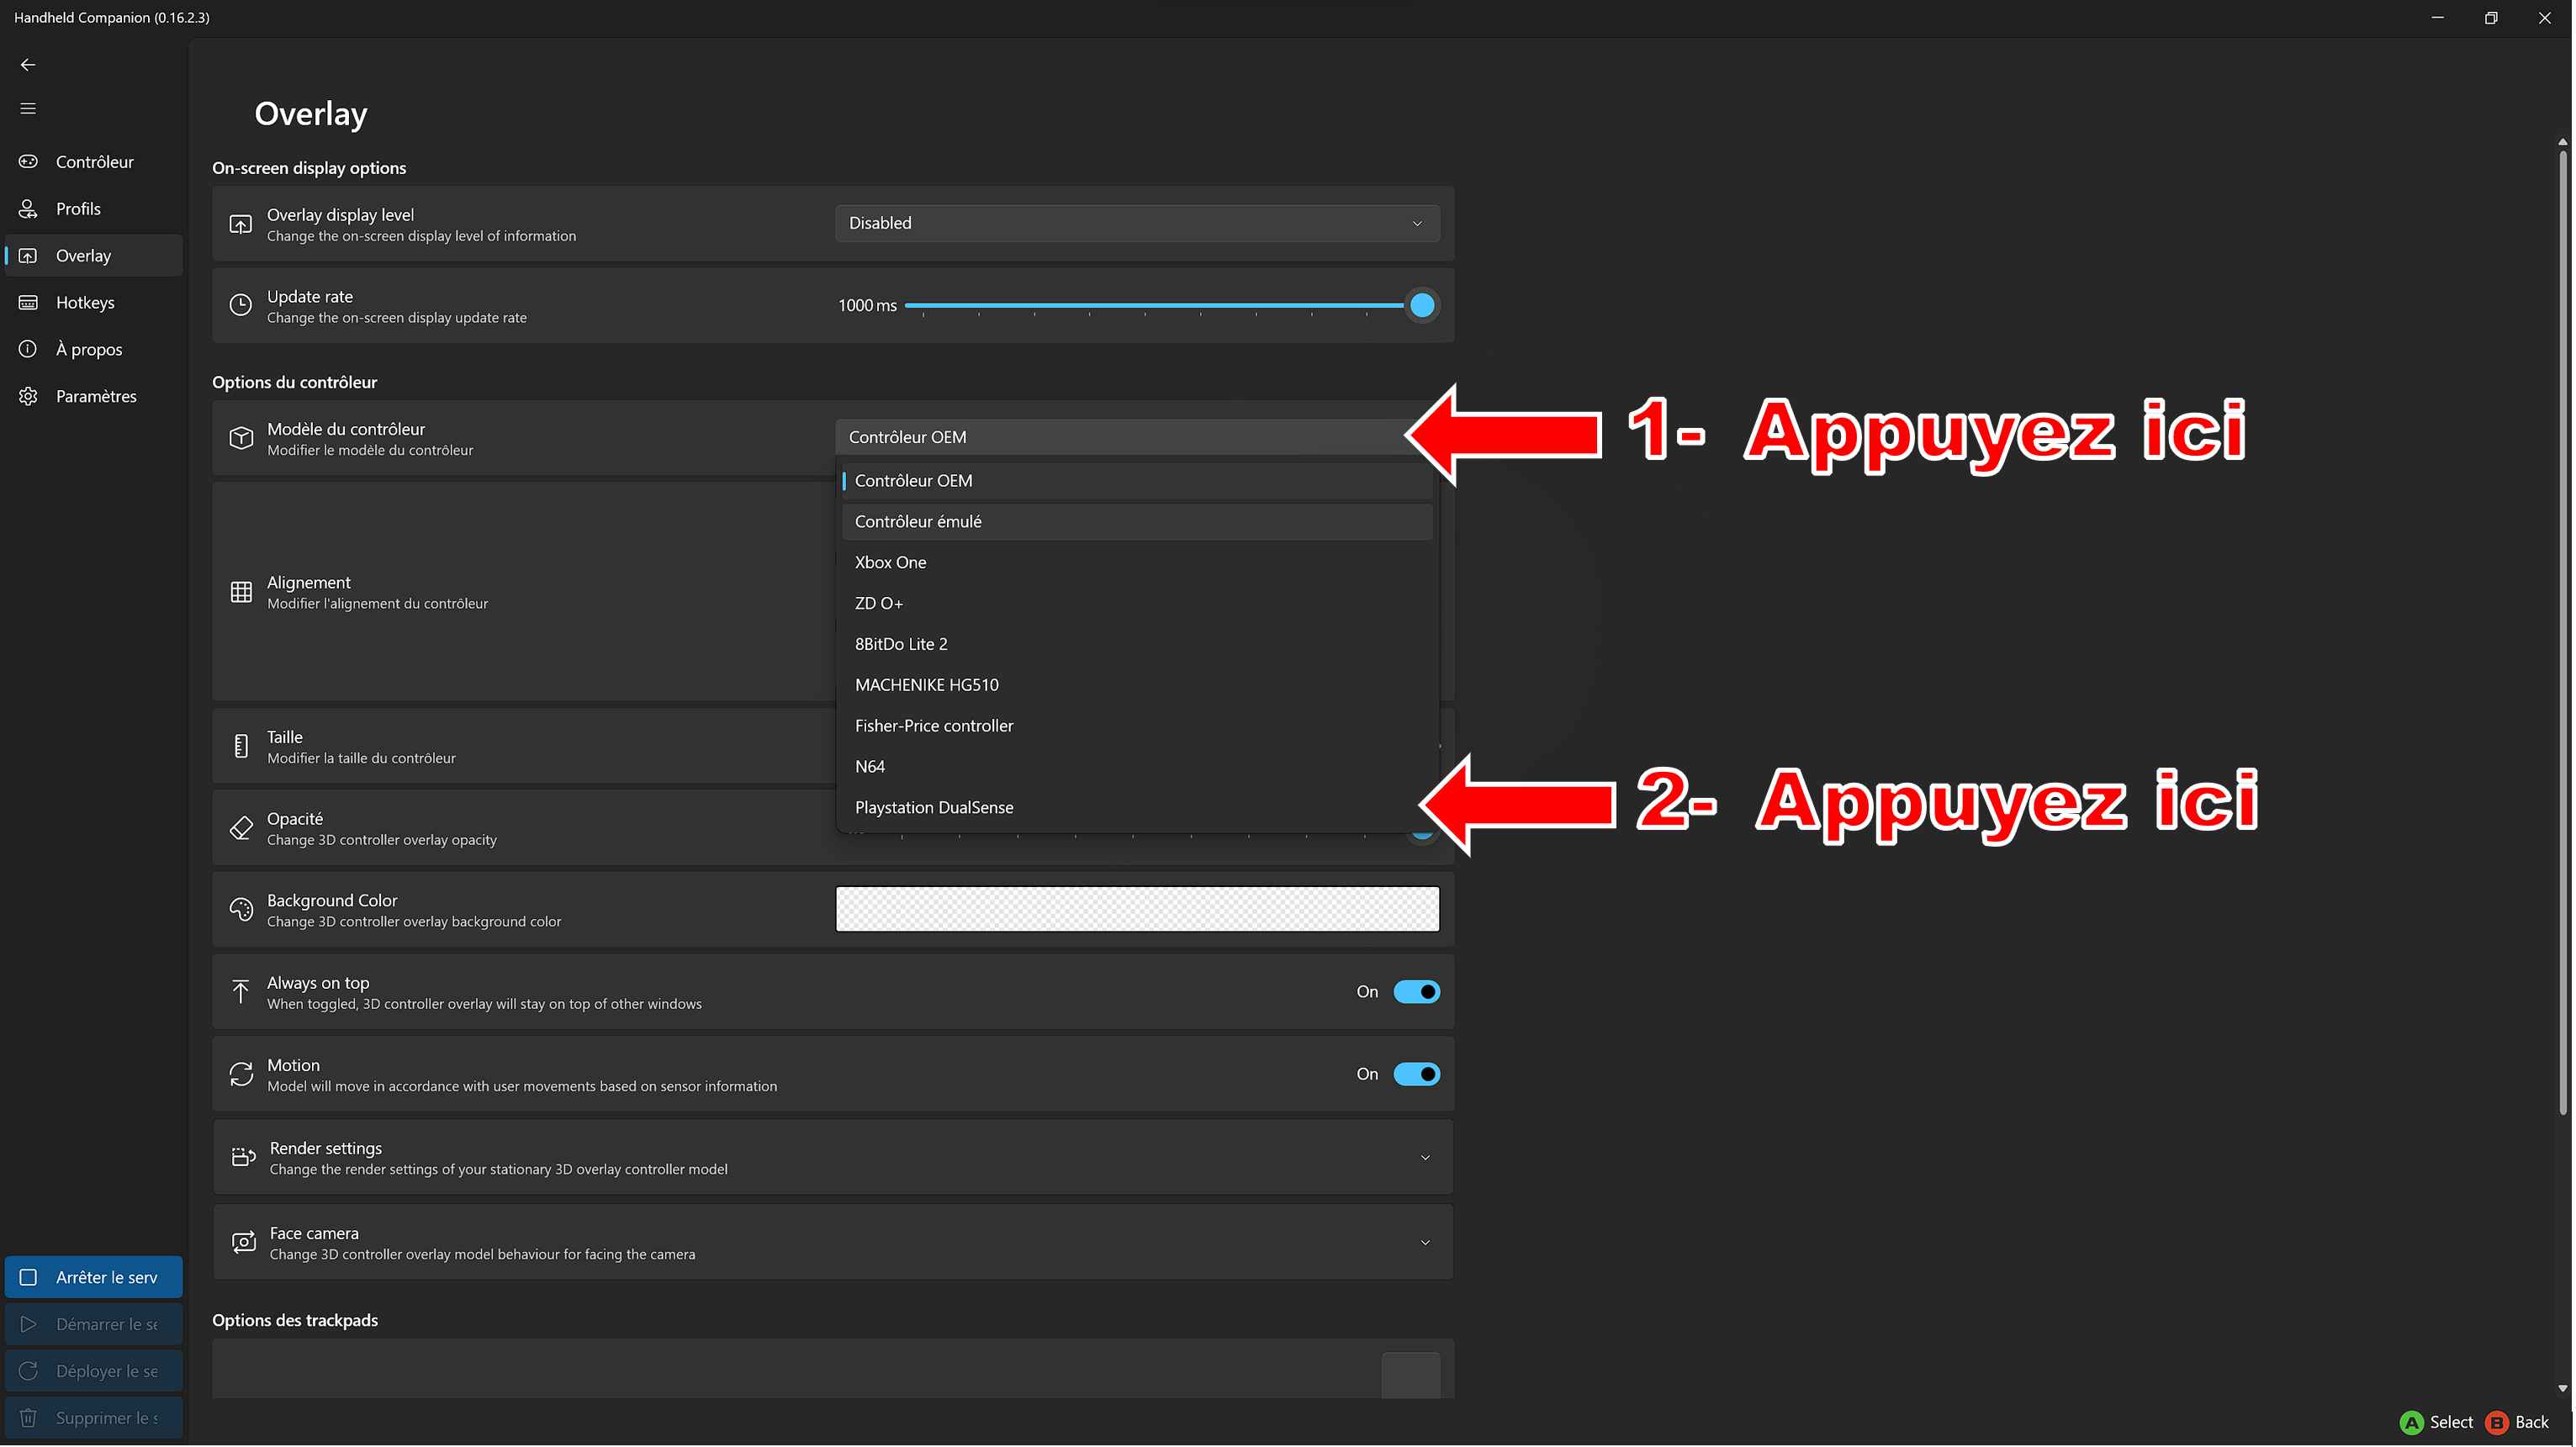
Task: Open Contrôleur page via gamepad icon
Action: 28,162
